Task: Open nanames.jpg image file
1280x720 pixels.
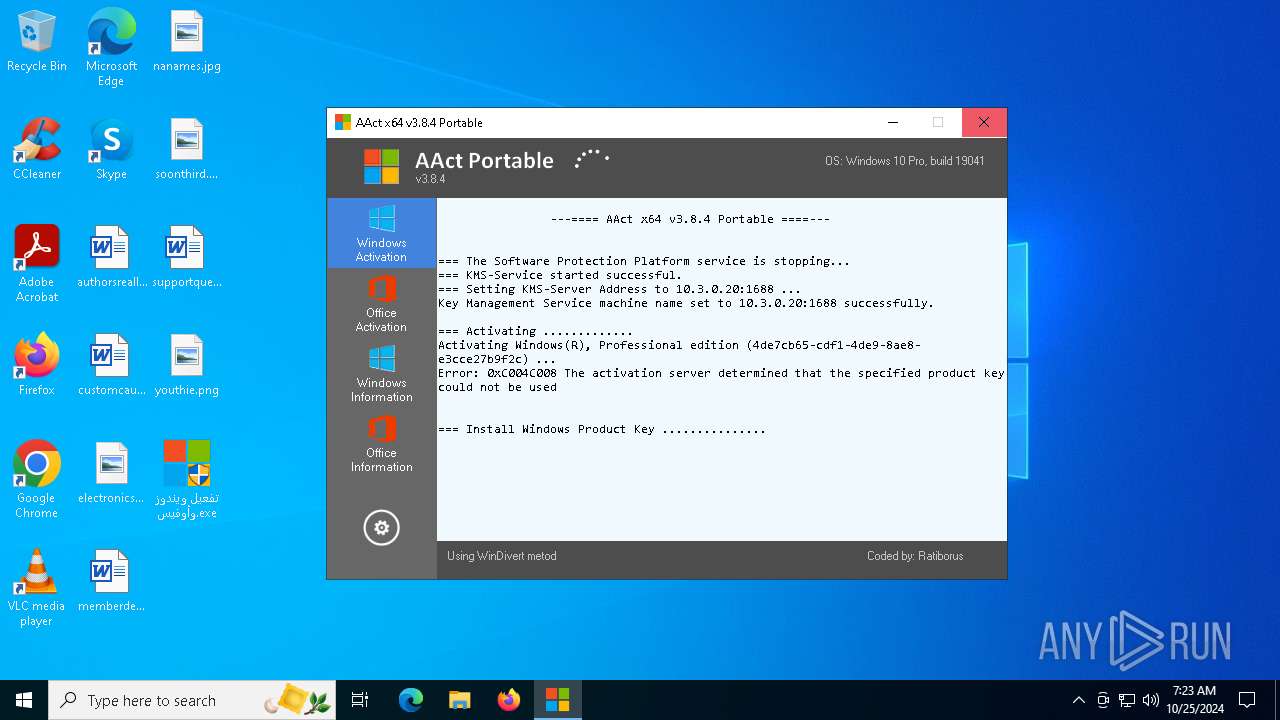Action: tap(187, 42)
